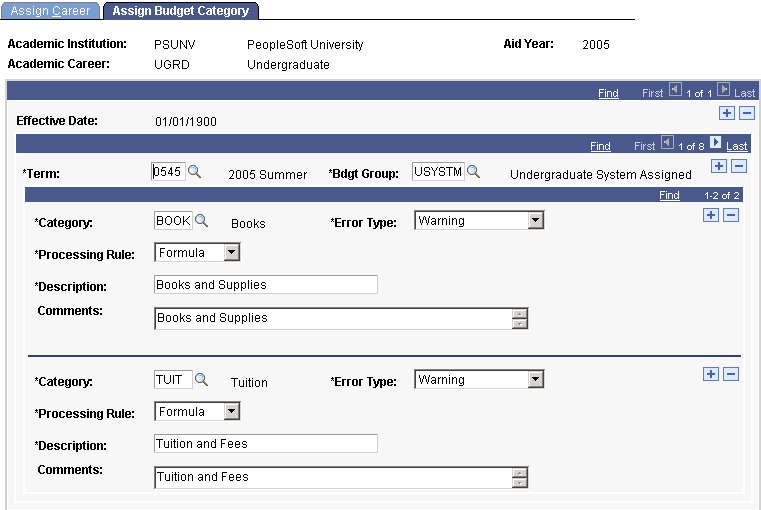The width and height of the screenshot is (761, 510).
Task: Expand Processing Rule dropdown for Tuition
Action: tap(232, 411)
